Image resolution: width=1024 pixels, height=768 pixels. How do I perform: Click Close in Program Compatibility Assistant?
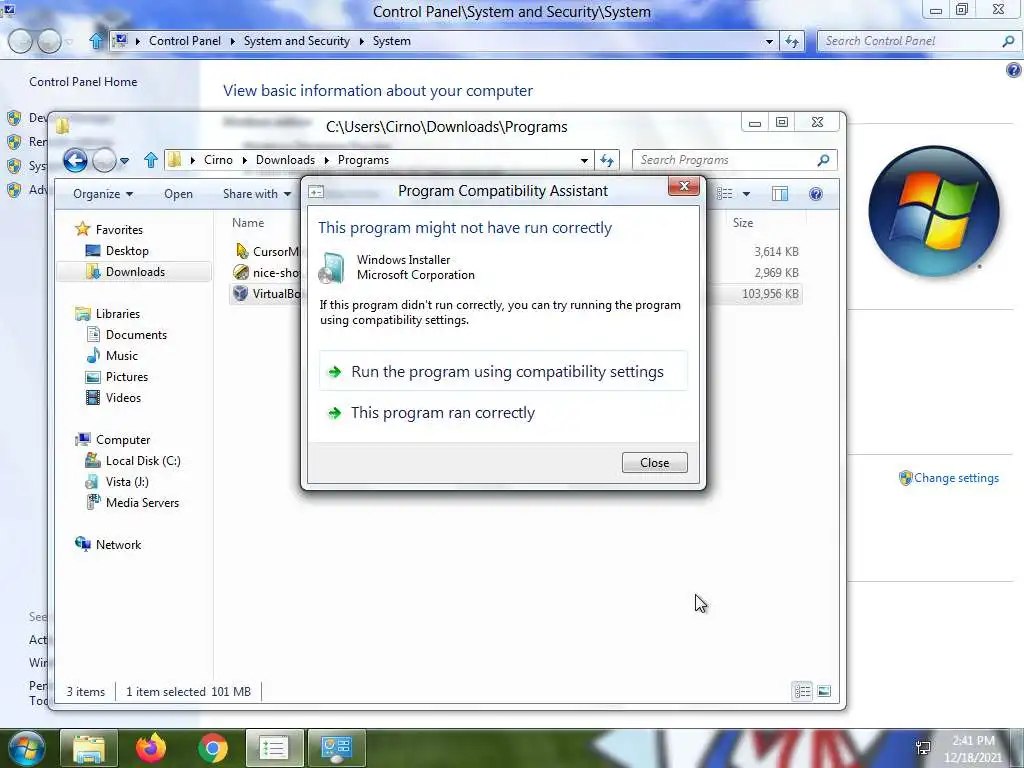click(x=654, y=462)
